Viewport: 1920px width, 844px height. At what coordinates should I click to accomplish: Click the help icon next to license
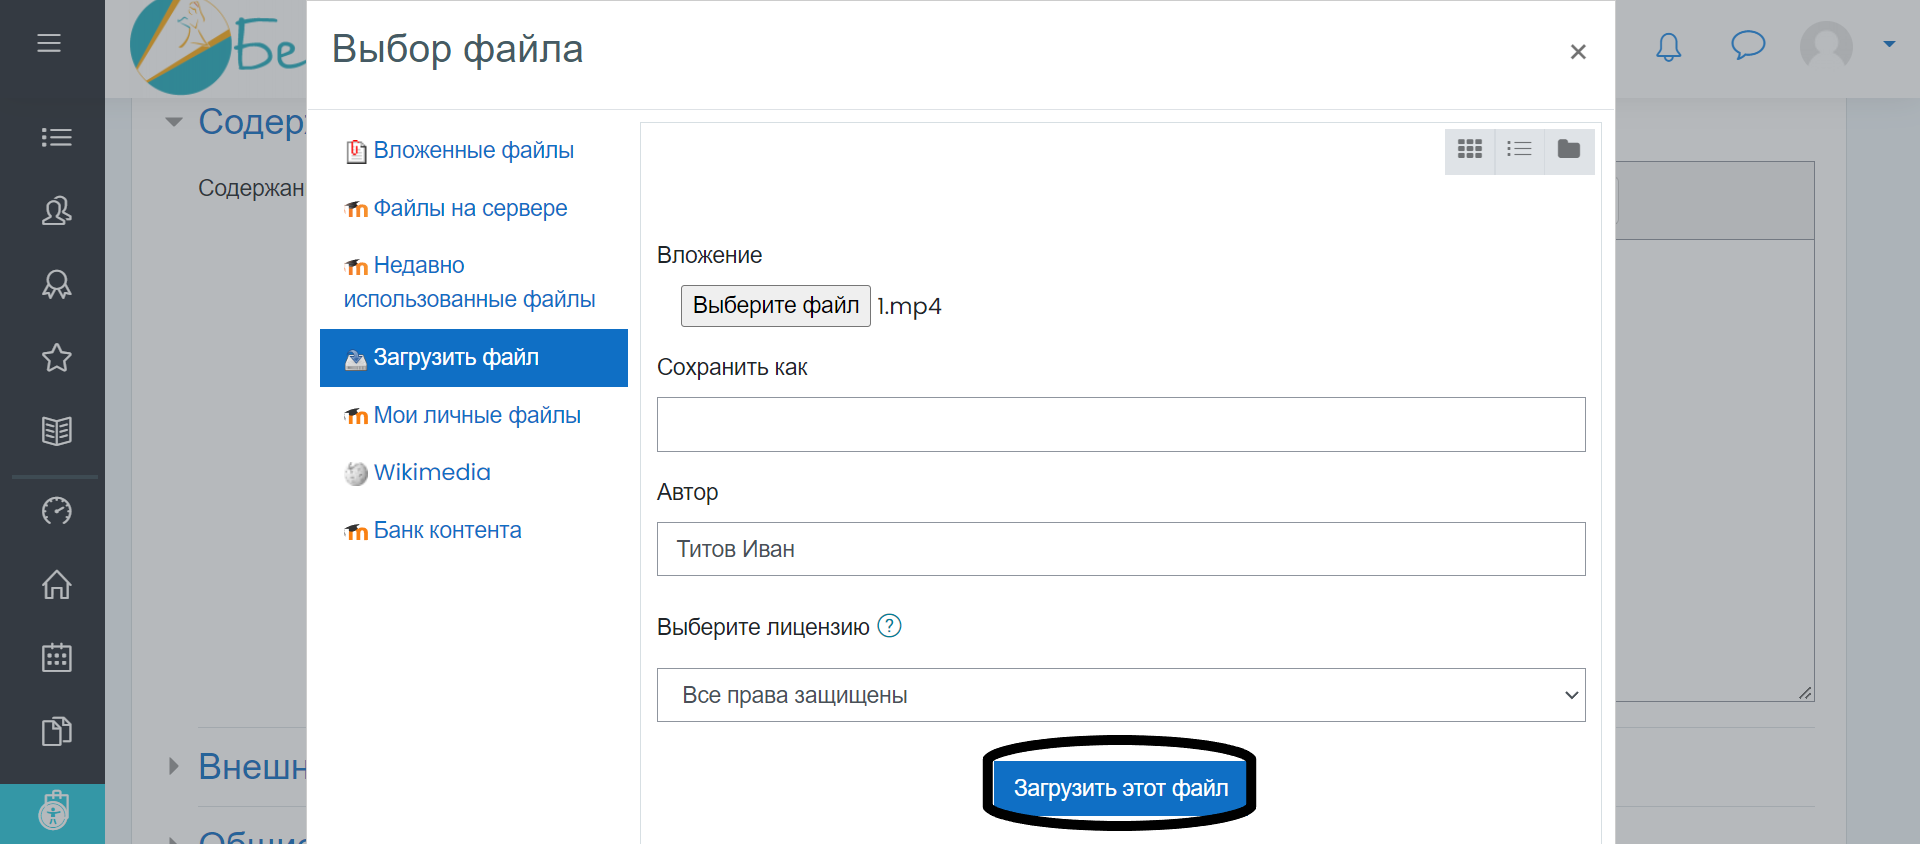[889, 626]
